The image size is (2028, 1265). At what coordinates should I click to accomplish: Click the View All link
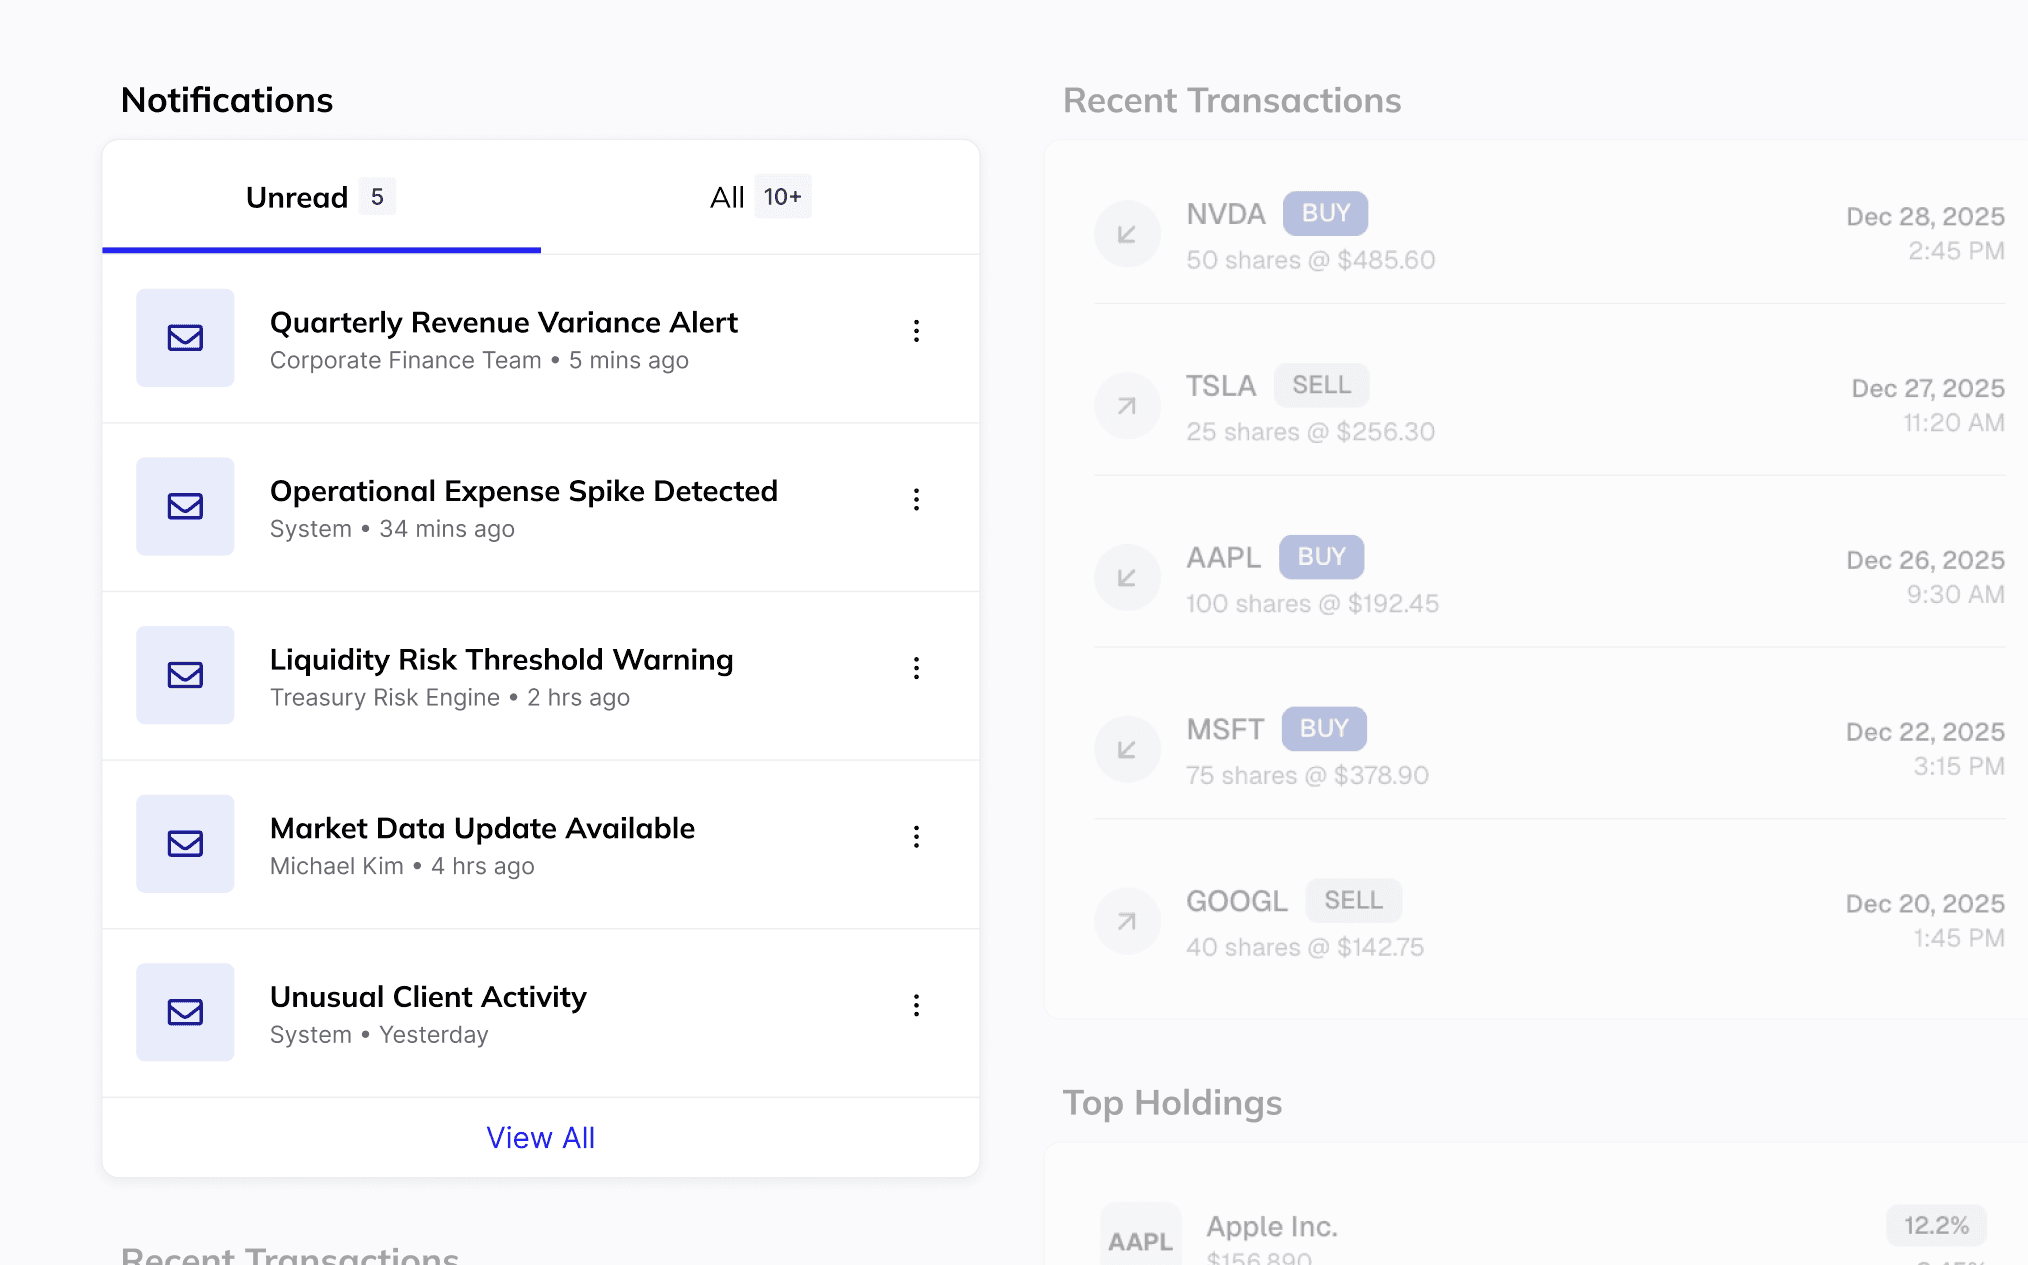540,1138
